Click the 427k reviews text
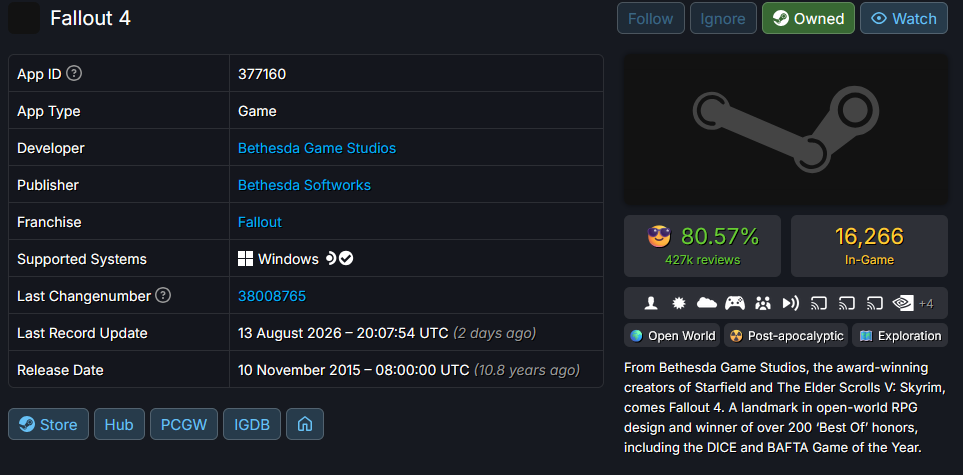This screenshot has height=475, width=963. tap(703, 260)
